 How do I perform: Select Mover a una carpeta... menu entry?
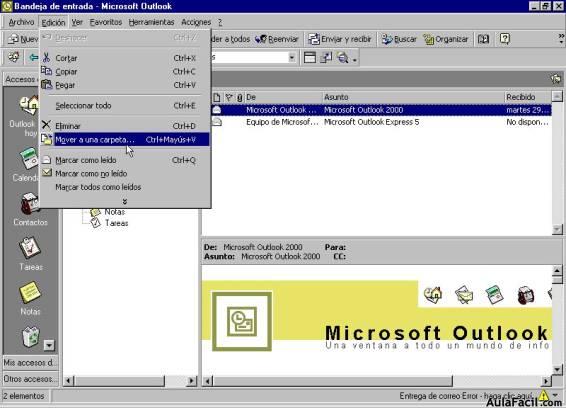coord(125,140)
